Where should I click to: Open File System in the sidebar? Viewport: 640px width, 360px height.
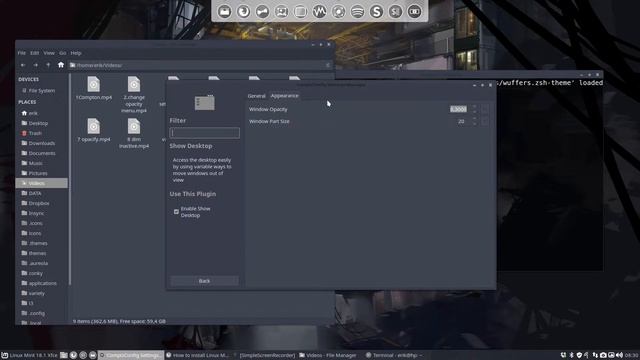pyautogui.click(x=38, y=91)
